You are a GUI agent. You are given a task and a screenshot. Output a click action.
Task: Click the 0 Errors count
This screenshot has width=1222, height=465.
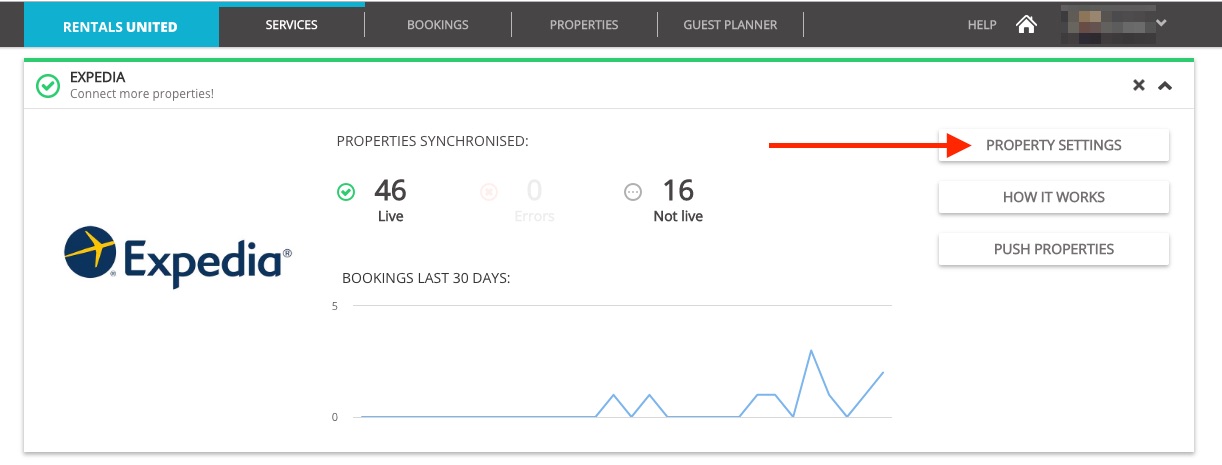tap(534, 190)
